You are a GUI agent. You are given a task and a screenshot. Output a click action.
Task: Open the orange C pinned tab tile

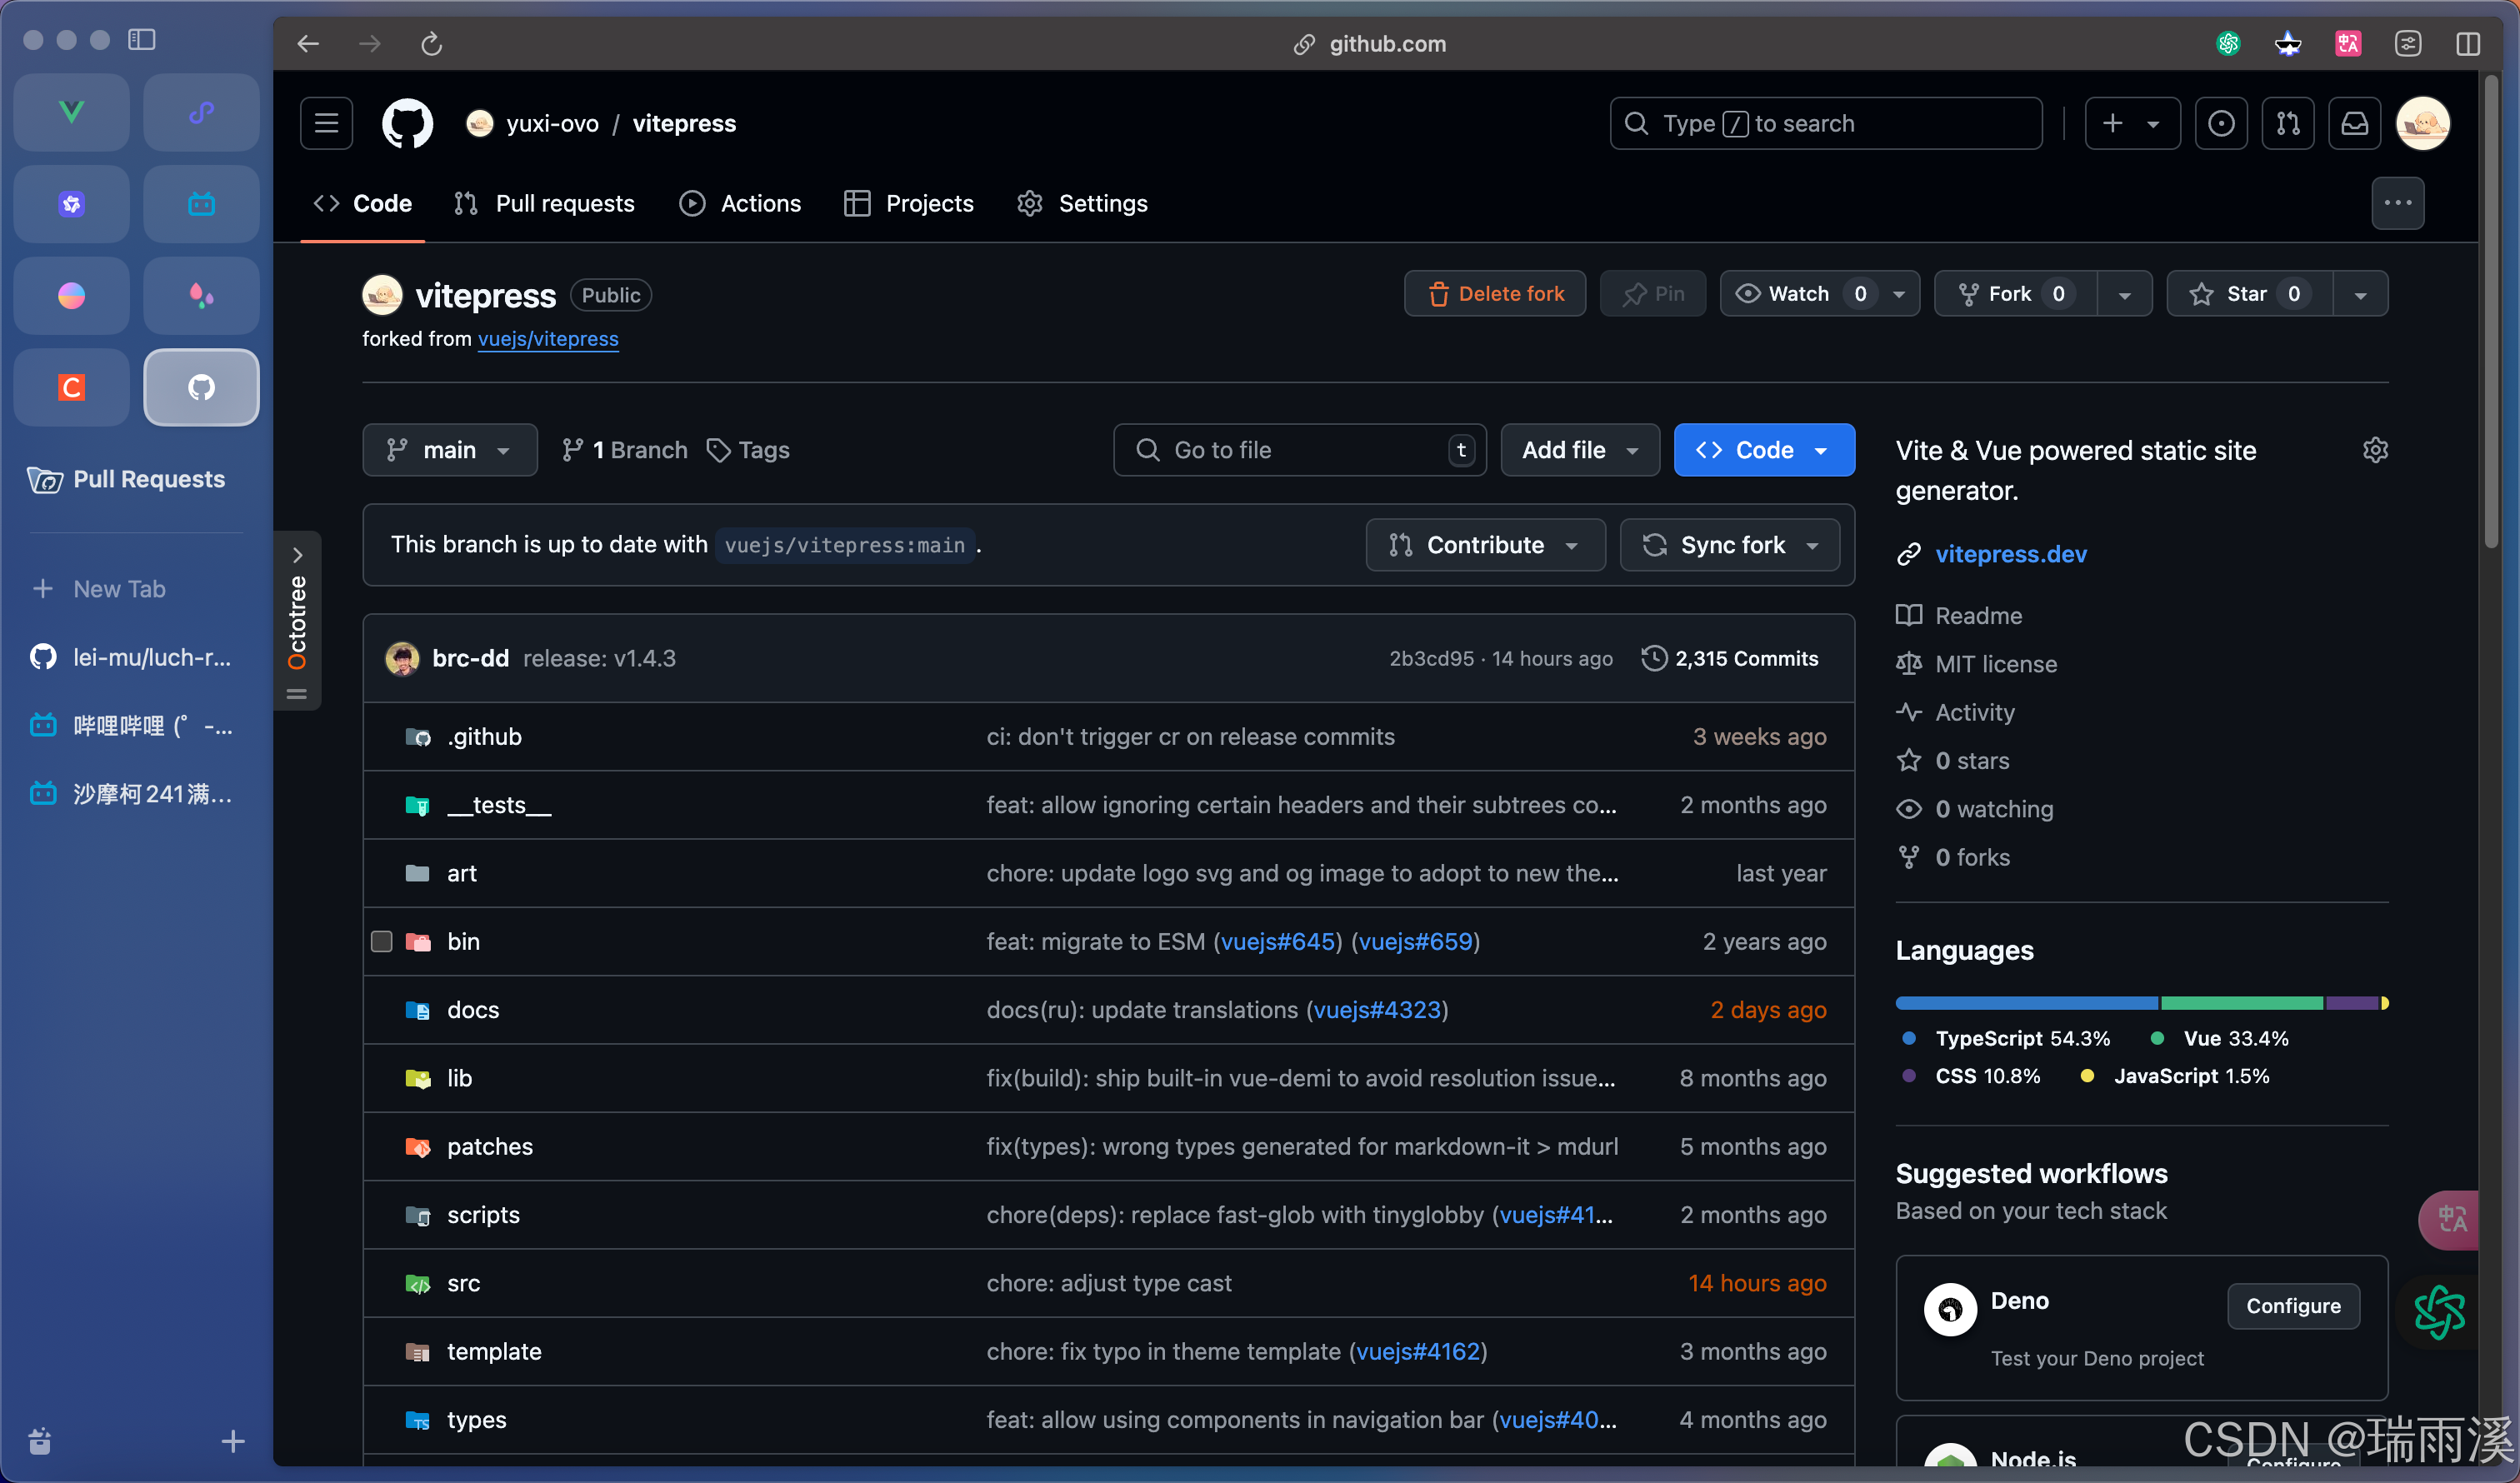tap(71, 387)
